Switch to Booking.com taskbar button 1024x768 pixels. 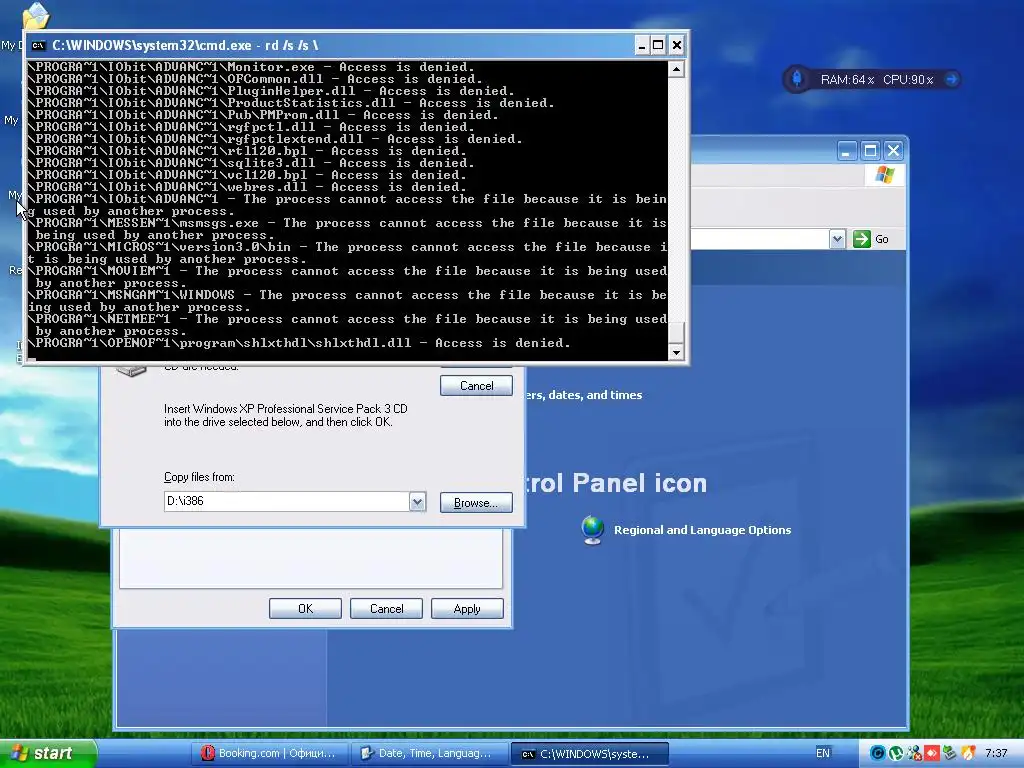tap(270, 754)
